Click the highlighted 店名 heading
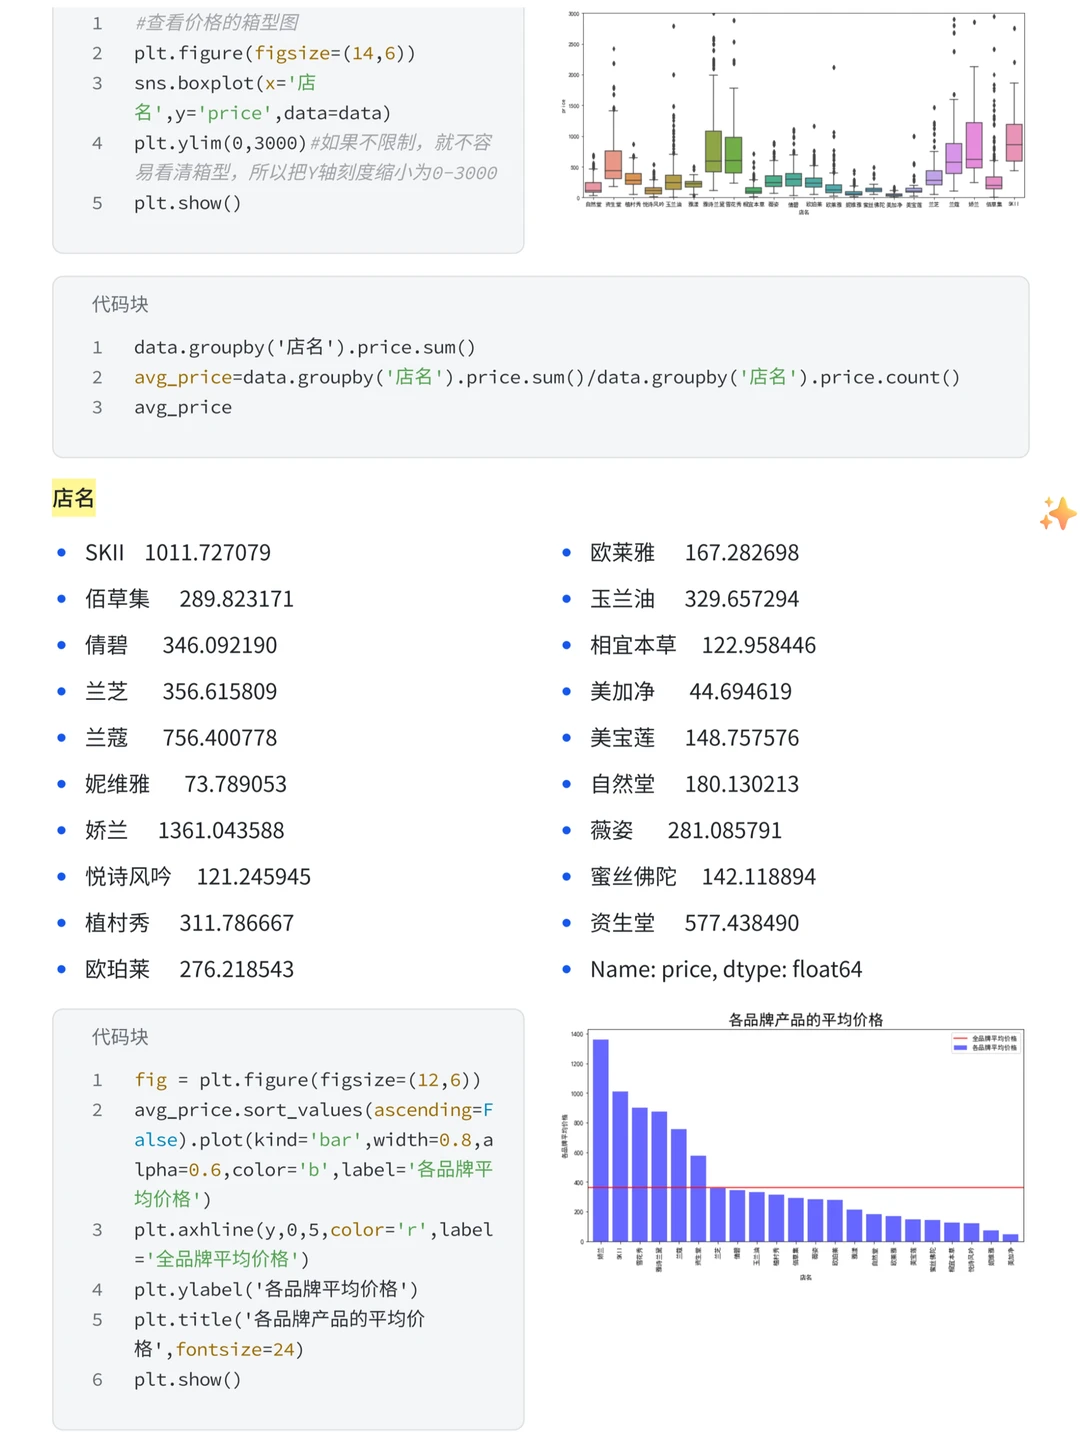 (x=73, y=498)
